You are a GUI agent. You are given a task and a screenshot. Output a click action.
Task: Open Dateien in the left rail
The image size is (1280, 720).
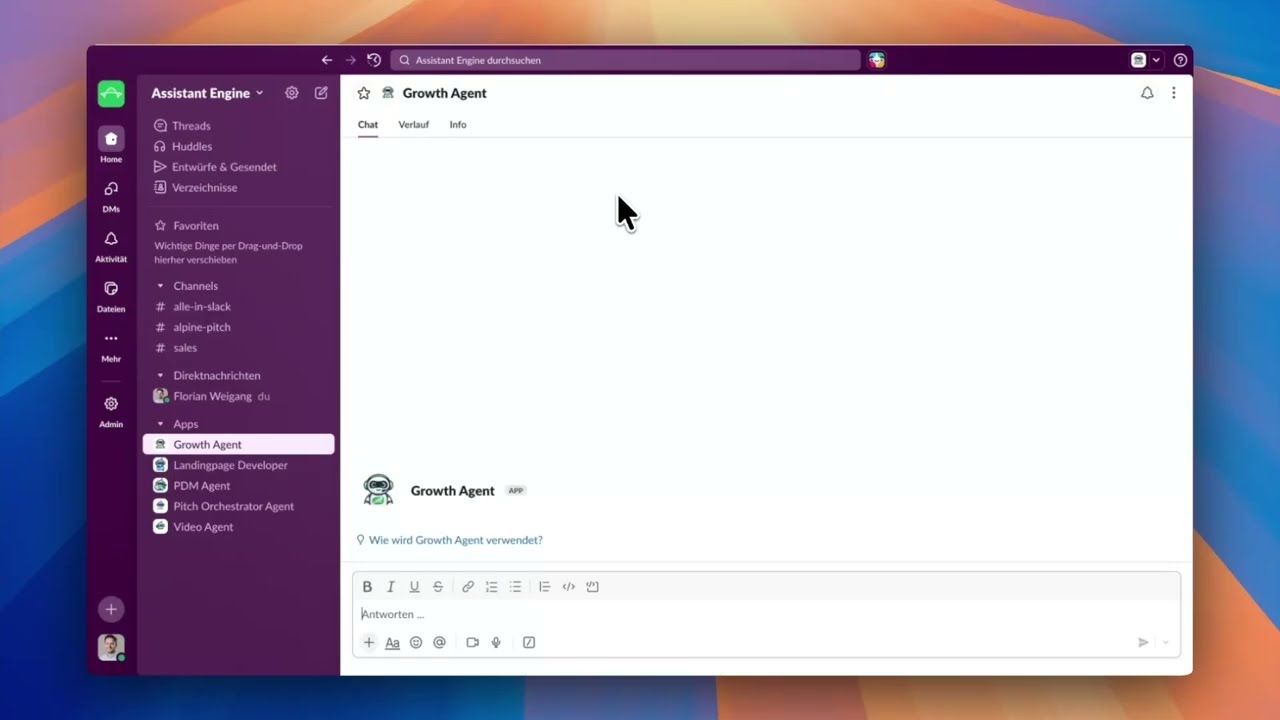111,295
